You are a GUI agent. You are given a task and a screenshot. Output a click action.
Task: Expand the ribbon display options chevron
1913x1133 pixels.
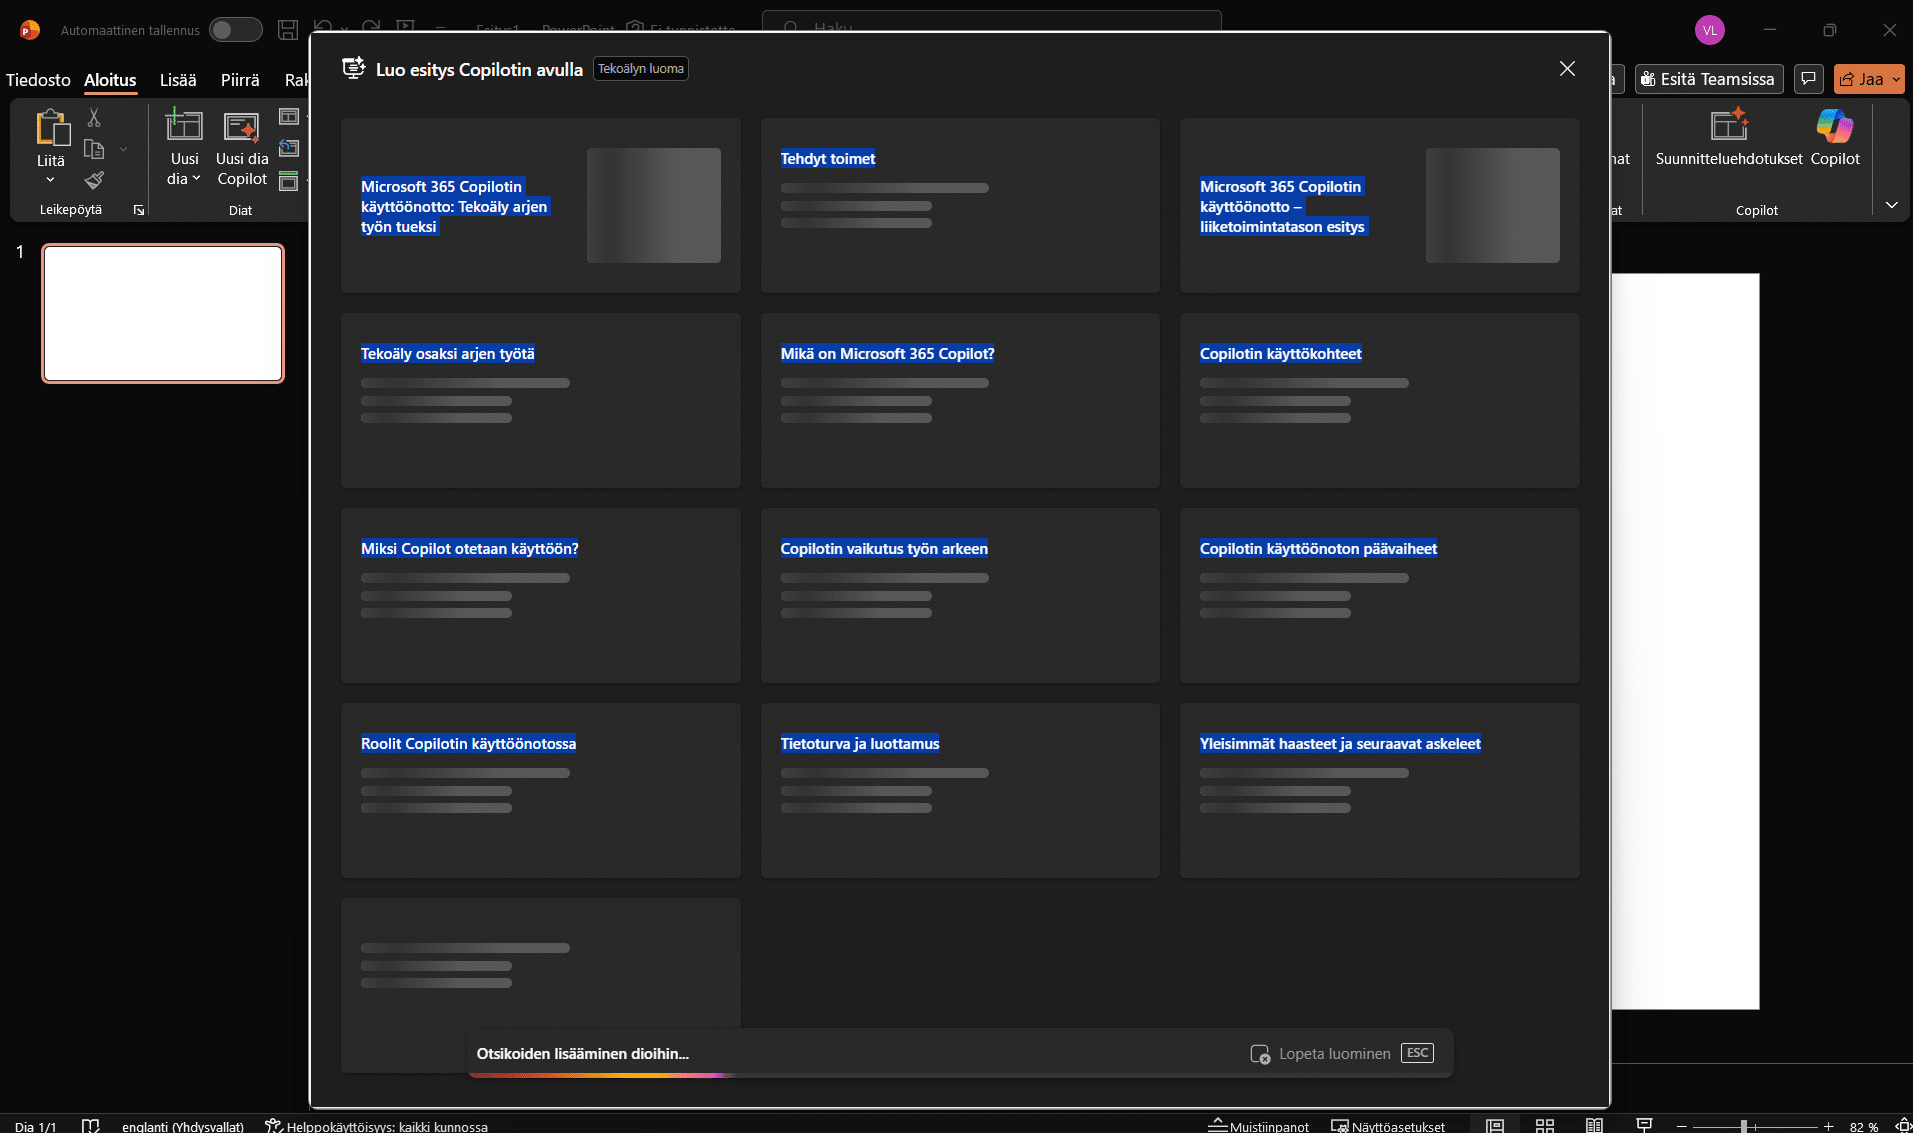(x=1891, y=205)
